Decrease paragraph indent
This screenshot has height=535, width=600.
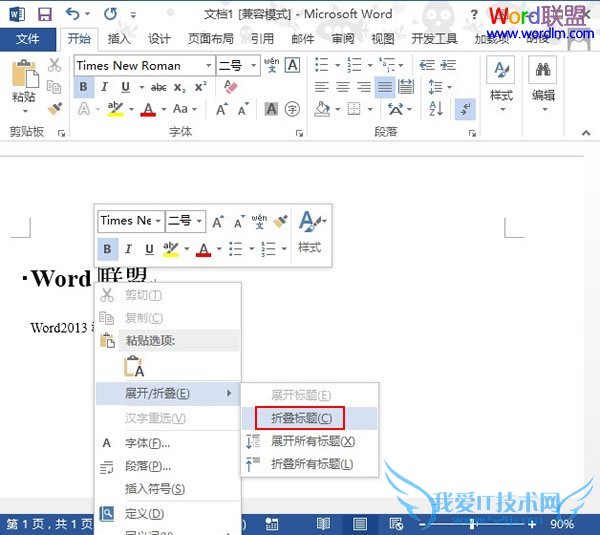pos(427,65)
